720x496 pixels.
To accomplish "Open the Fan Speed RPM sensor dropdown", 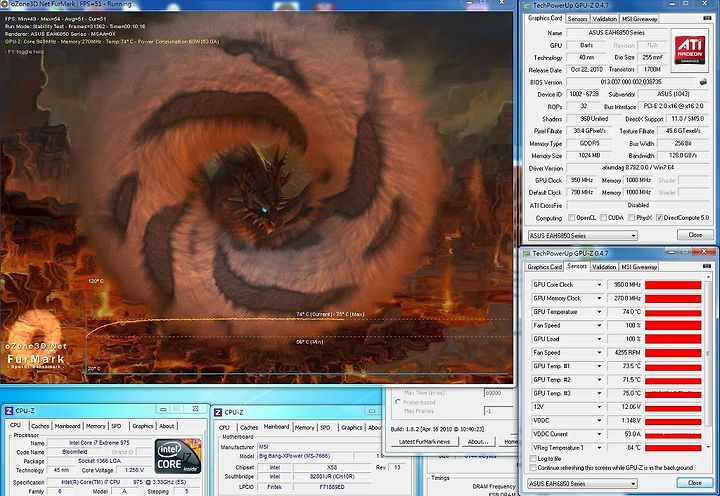I will [599, 353].
